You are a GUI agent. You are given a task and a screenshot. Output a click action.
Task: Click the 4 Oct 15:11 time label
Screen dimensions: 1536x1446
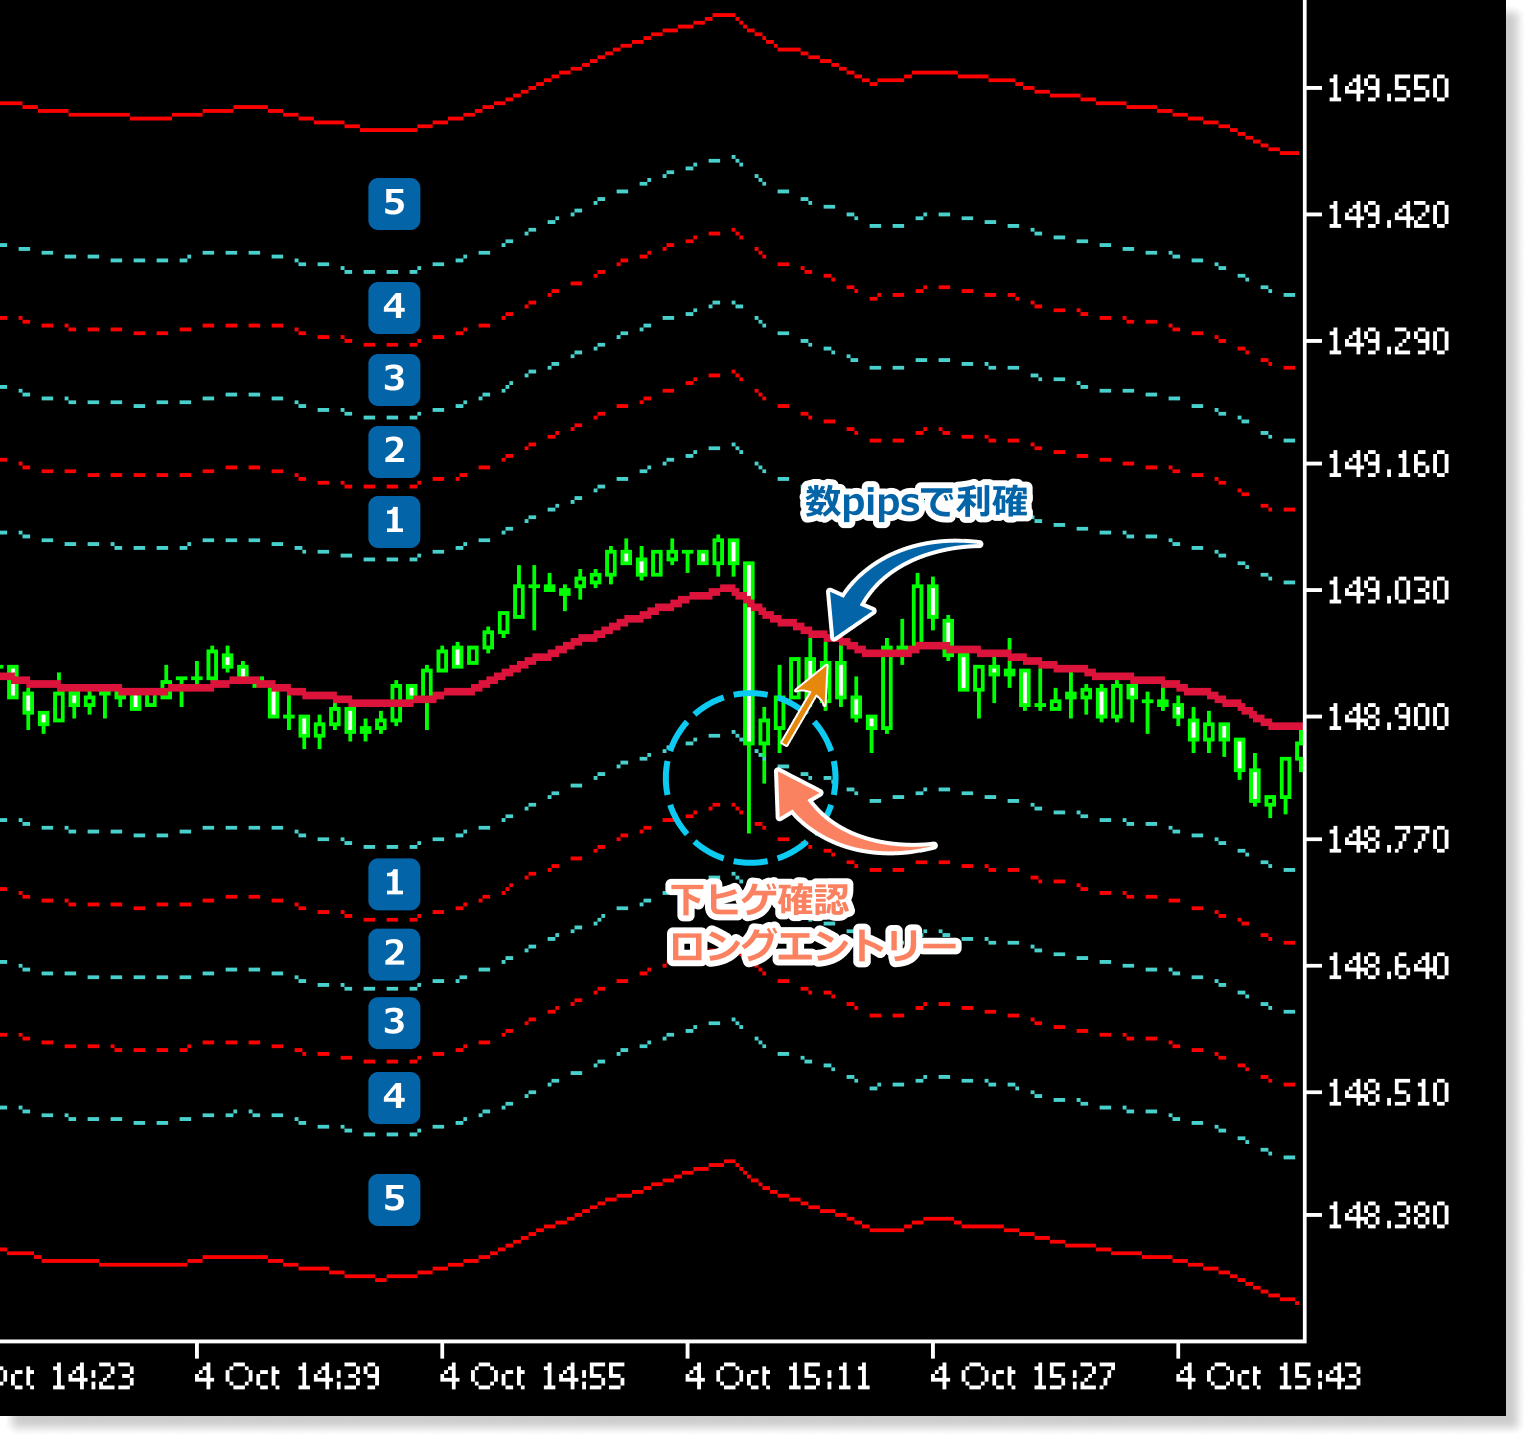[x=778, y=1377]
